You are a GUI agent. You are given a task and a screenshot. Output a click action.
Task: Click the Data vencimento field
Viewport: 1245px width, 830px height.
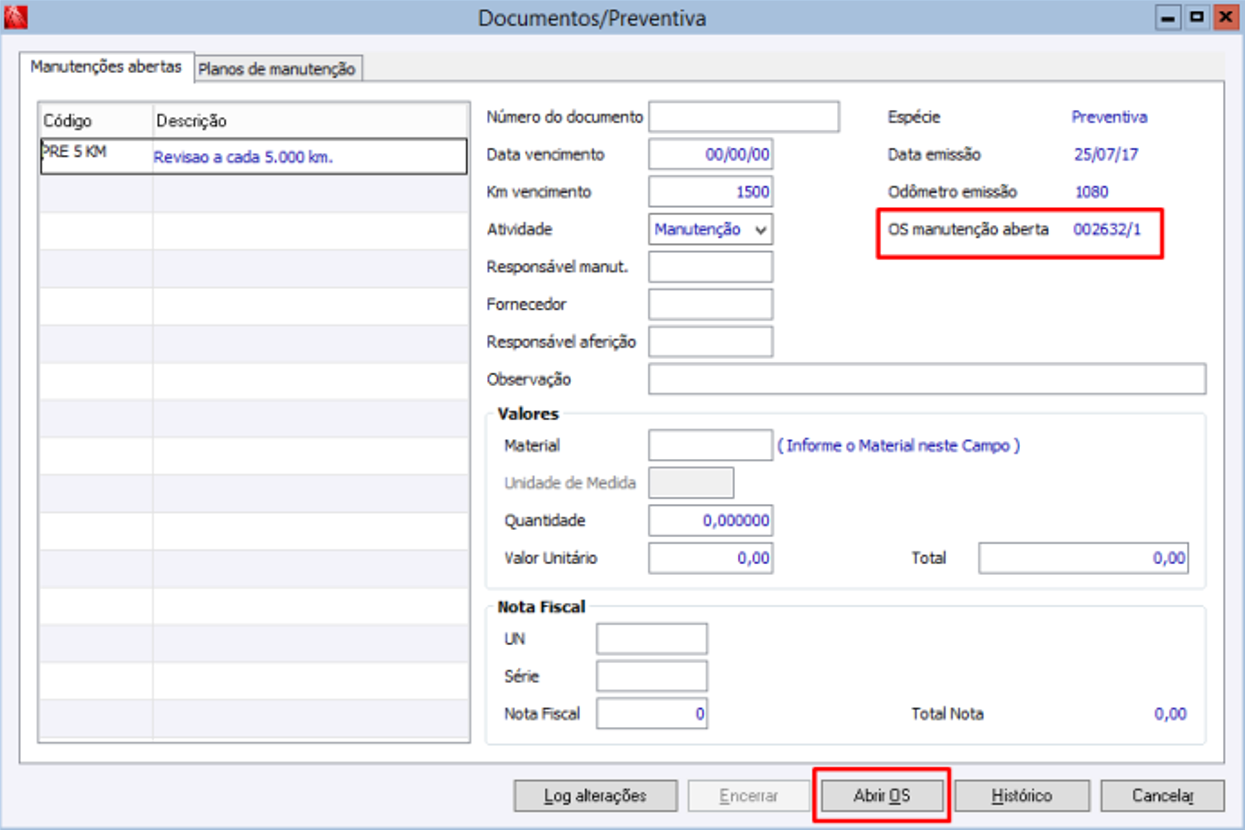point(711,155)
